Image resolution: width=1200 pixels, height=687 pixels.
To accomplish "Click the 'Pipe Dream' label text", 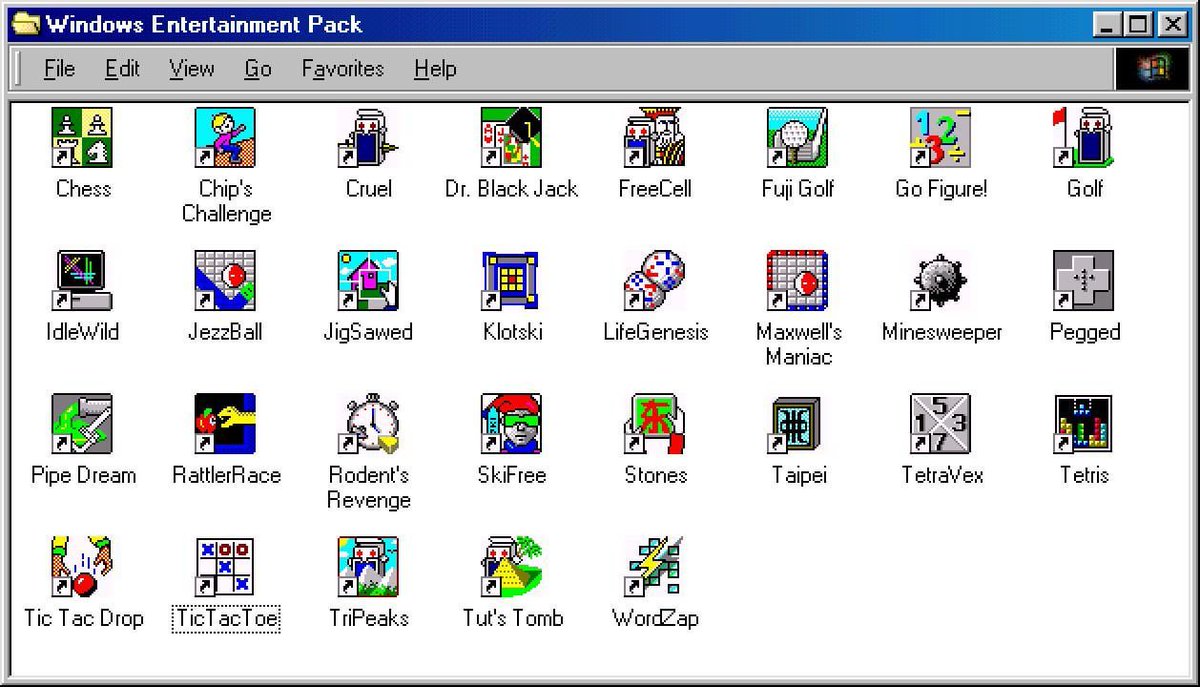I will 83,475.
